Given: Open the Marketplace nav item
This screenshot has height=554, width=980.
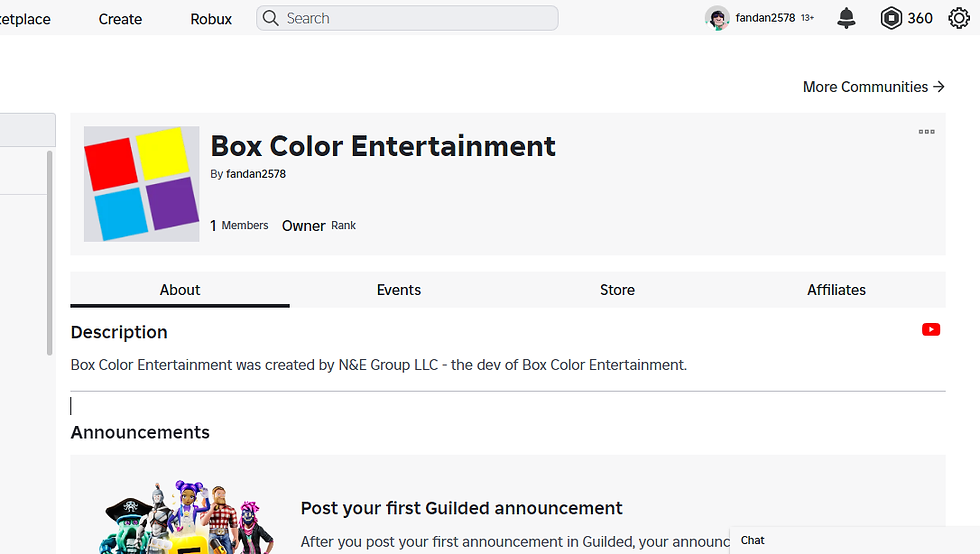Looking at the screenshot, I should coord(25,19).
